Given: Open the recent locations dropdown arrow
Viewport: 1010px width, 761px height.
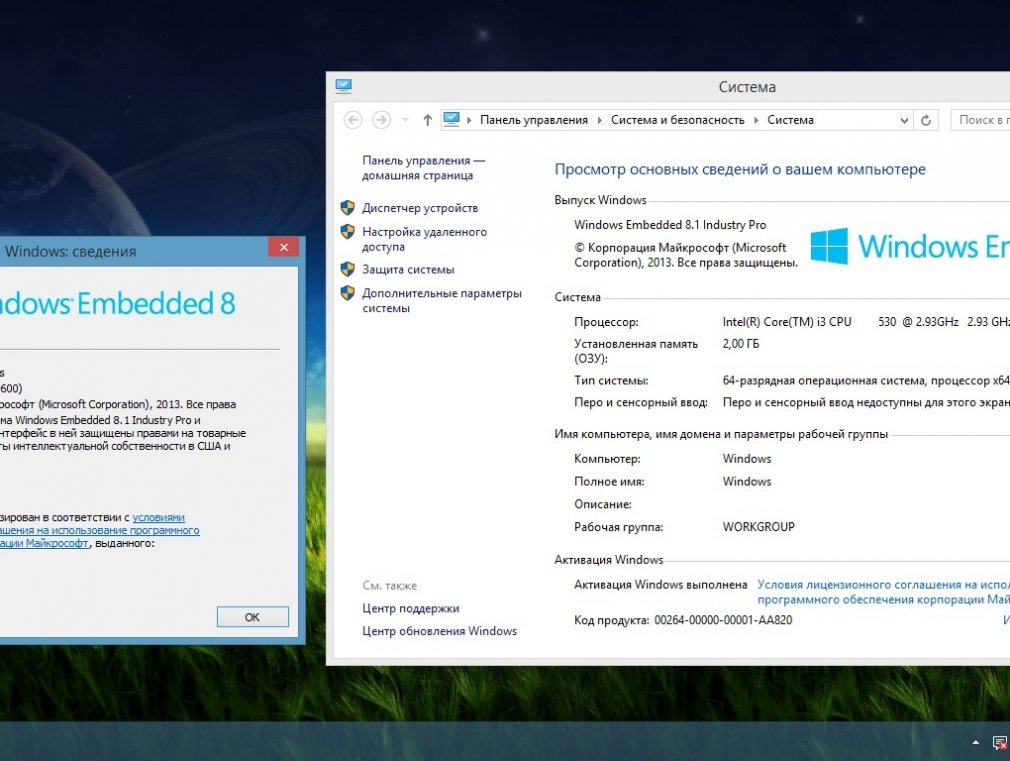Looking at the screenshot, I should coord(405,120).
